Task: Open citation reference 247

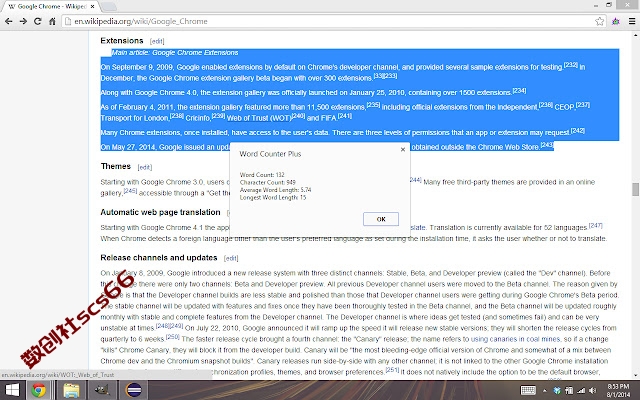Action: (596, 225)
